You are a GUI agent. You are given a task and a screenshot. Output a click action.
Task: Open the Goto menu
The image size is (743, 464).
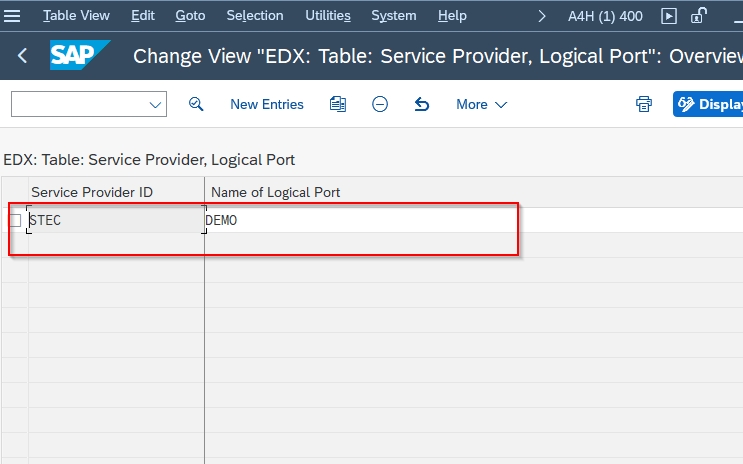pyautogui.click(x=190, y=16)
